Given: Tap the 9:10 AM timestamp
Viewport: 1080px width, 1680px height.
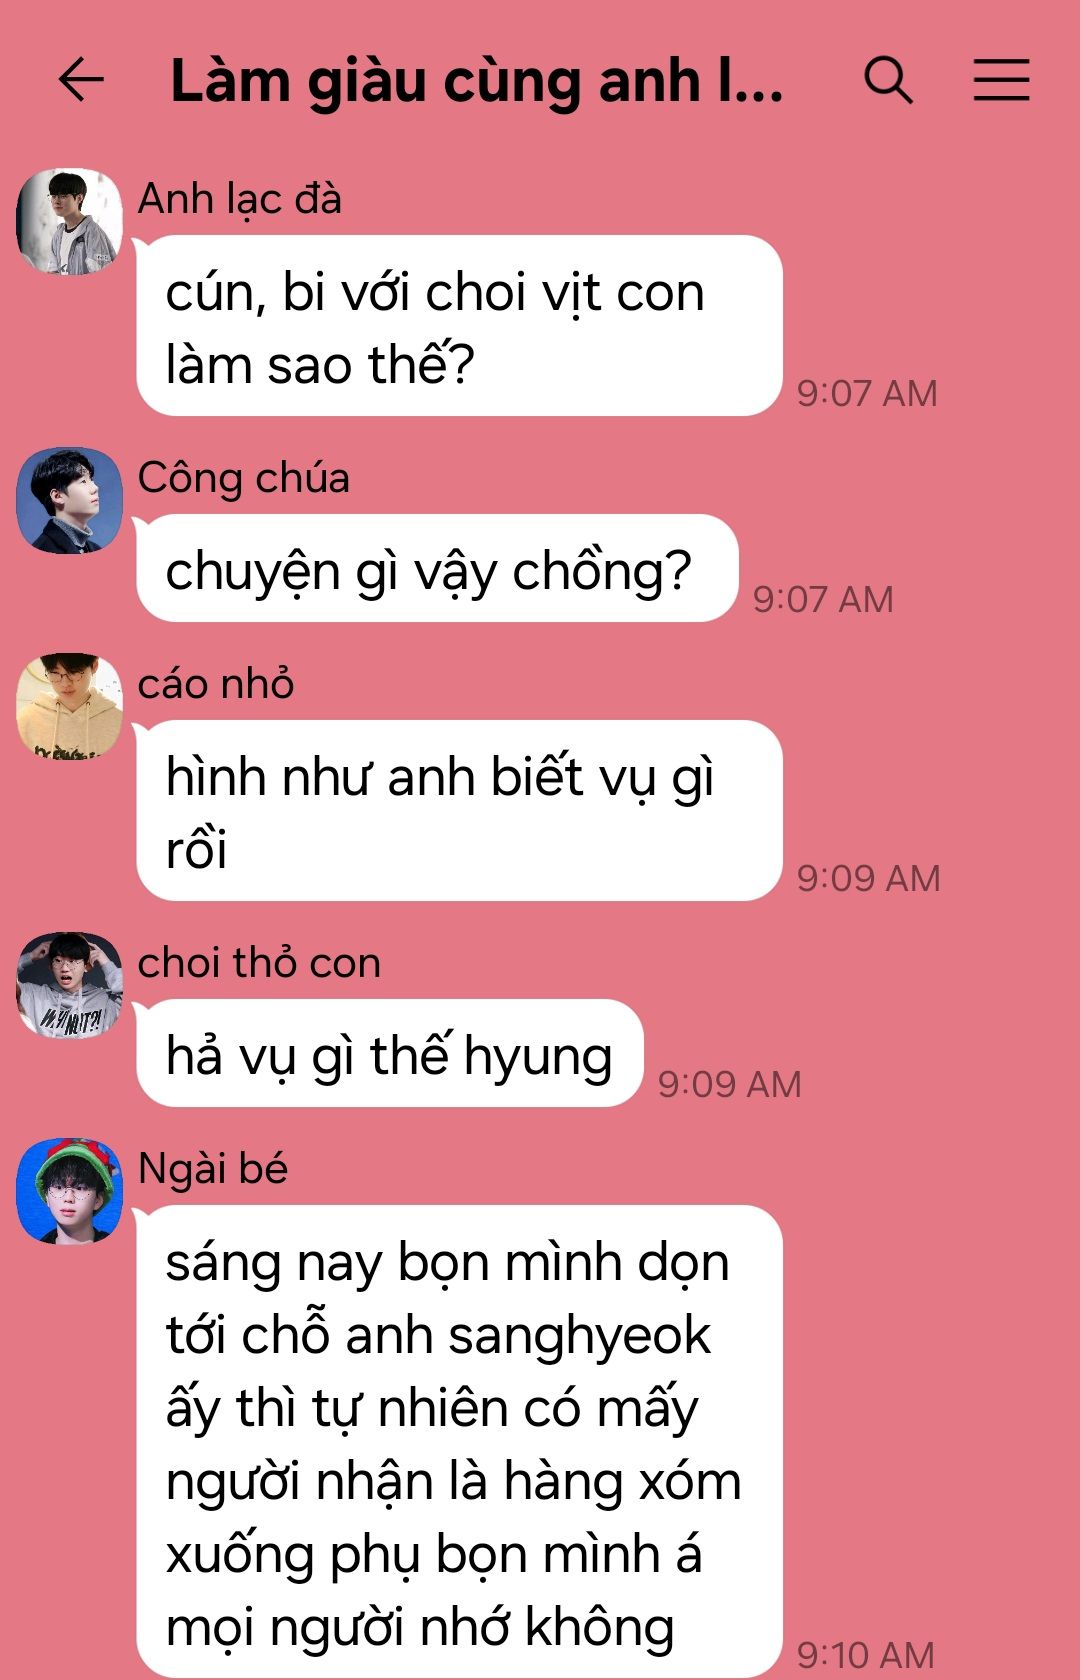Looking at the screenshot, I should [x=866, y=1655].
